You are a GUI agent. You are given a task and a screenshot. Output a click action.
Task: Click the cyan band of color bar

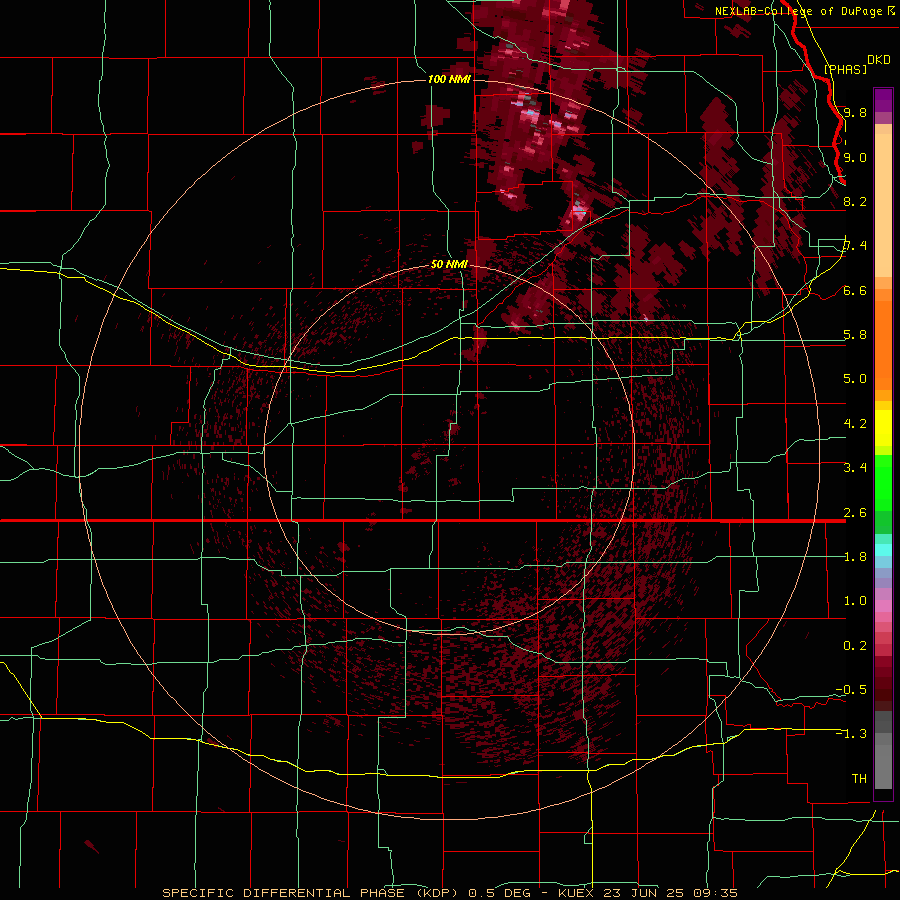883,550
